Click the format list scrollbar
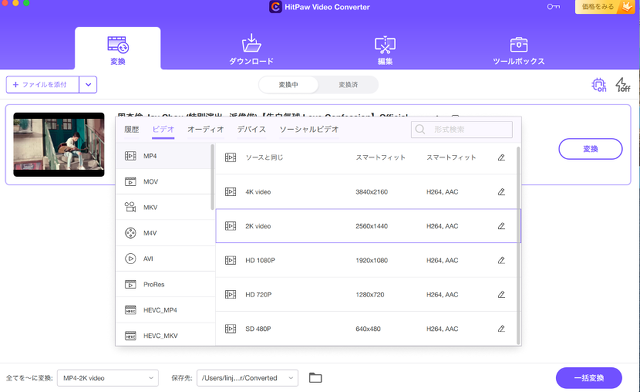This screenshot has height=392, width=640. click(212, 176)
